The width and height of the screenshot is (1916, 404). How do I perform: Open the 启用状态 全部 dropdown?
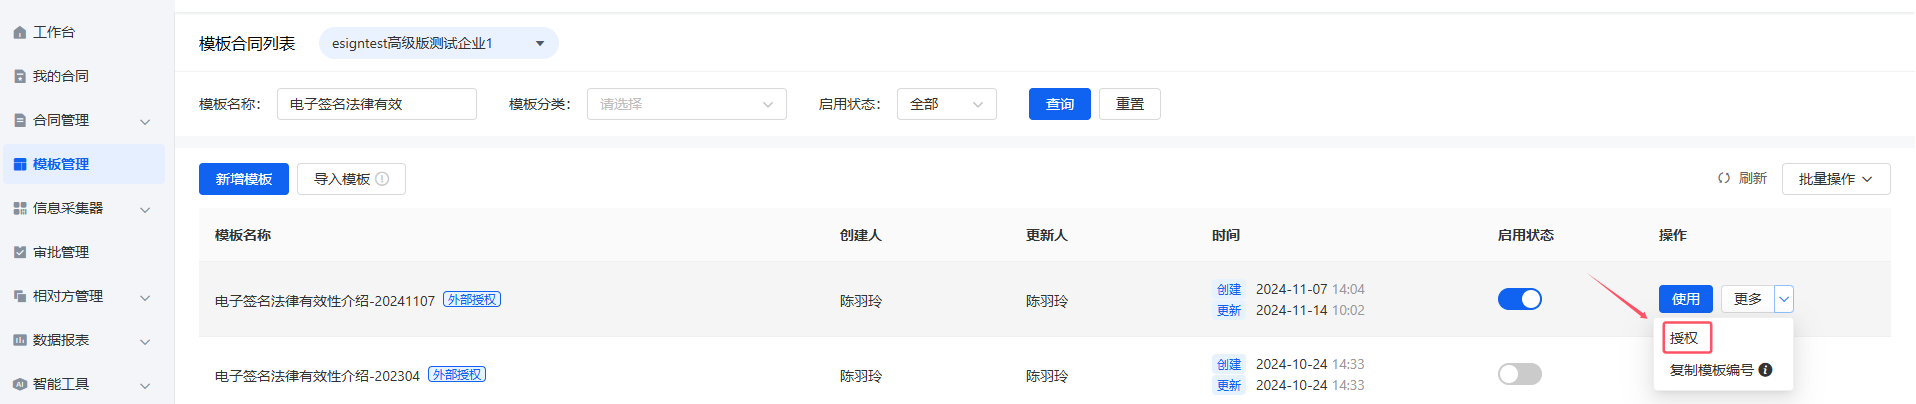pyautogui.click(x=947, y=104)
